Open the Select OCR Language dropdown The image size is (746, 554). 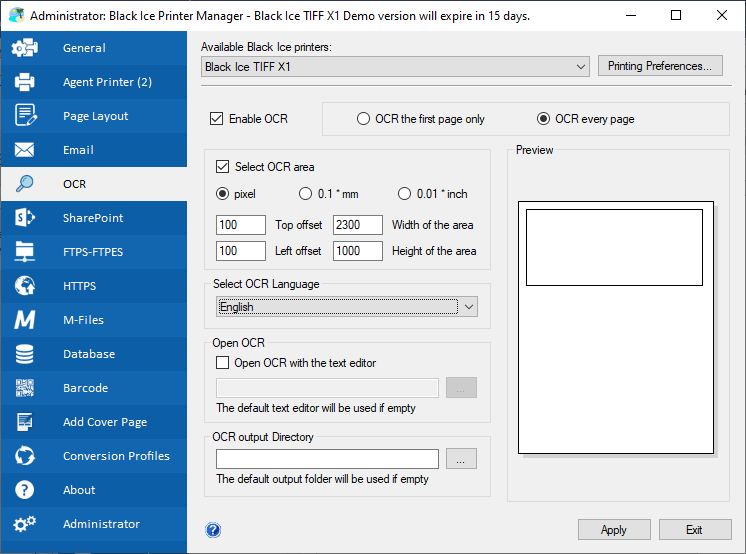click(469, 307)
